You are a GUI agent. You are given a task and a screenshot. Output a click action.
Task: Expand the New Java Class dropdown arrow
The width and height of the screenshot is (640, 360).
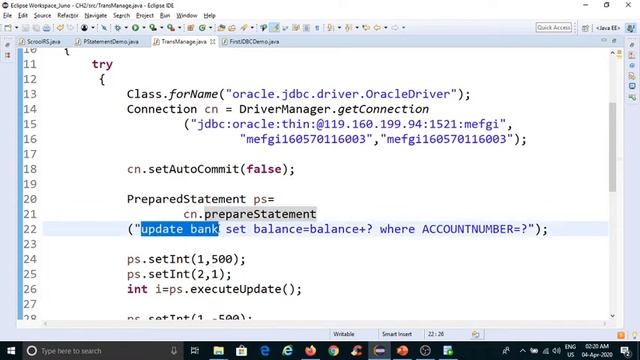(211, 28)
